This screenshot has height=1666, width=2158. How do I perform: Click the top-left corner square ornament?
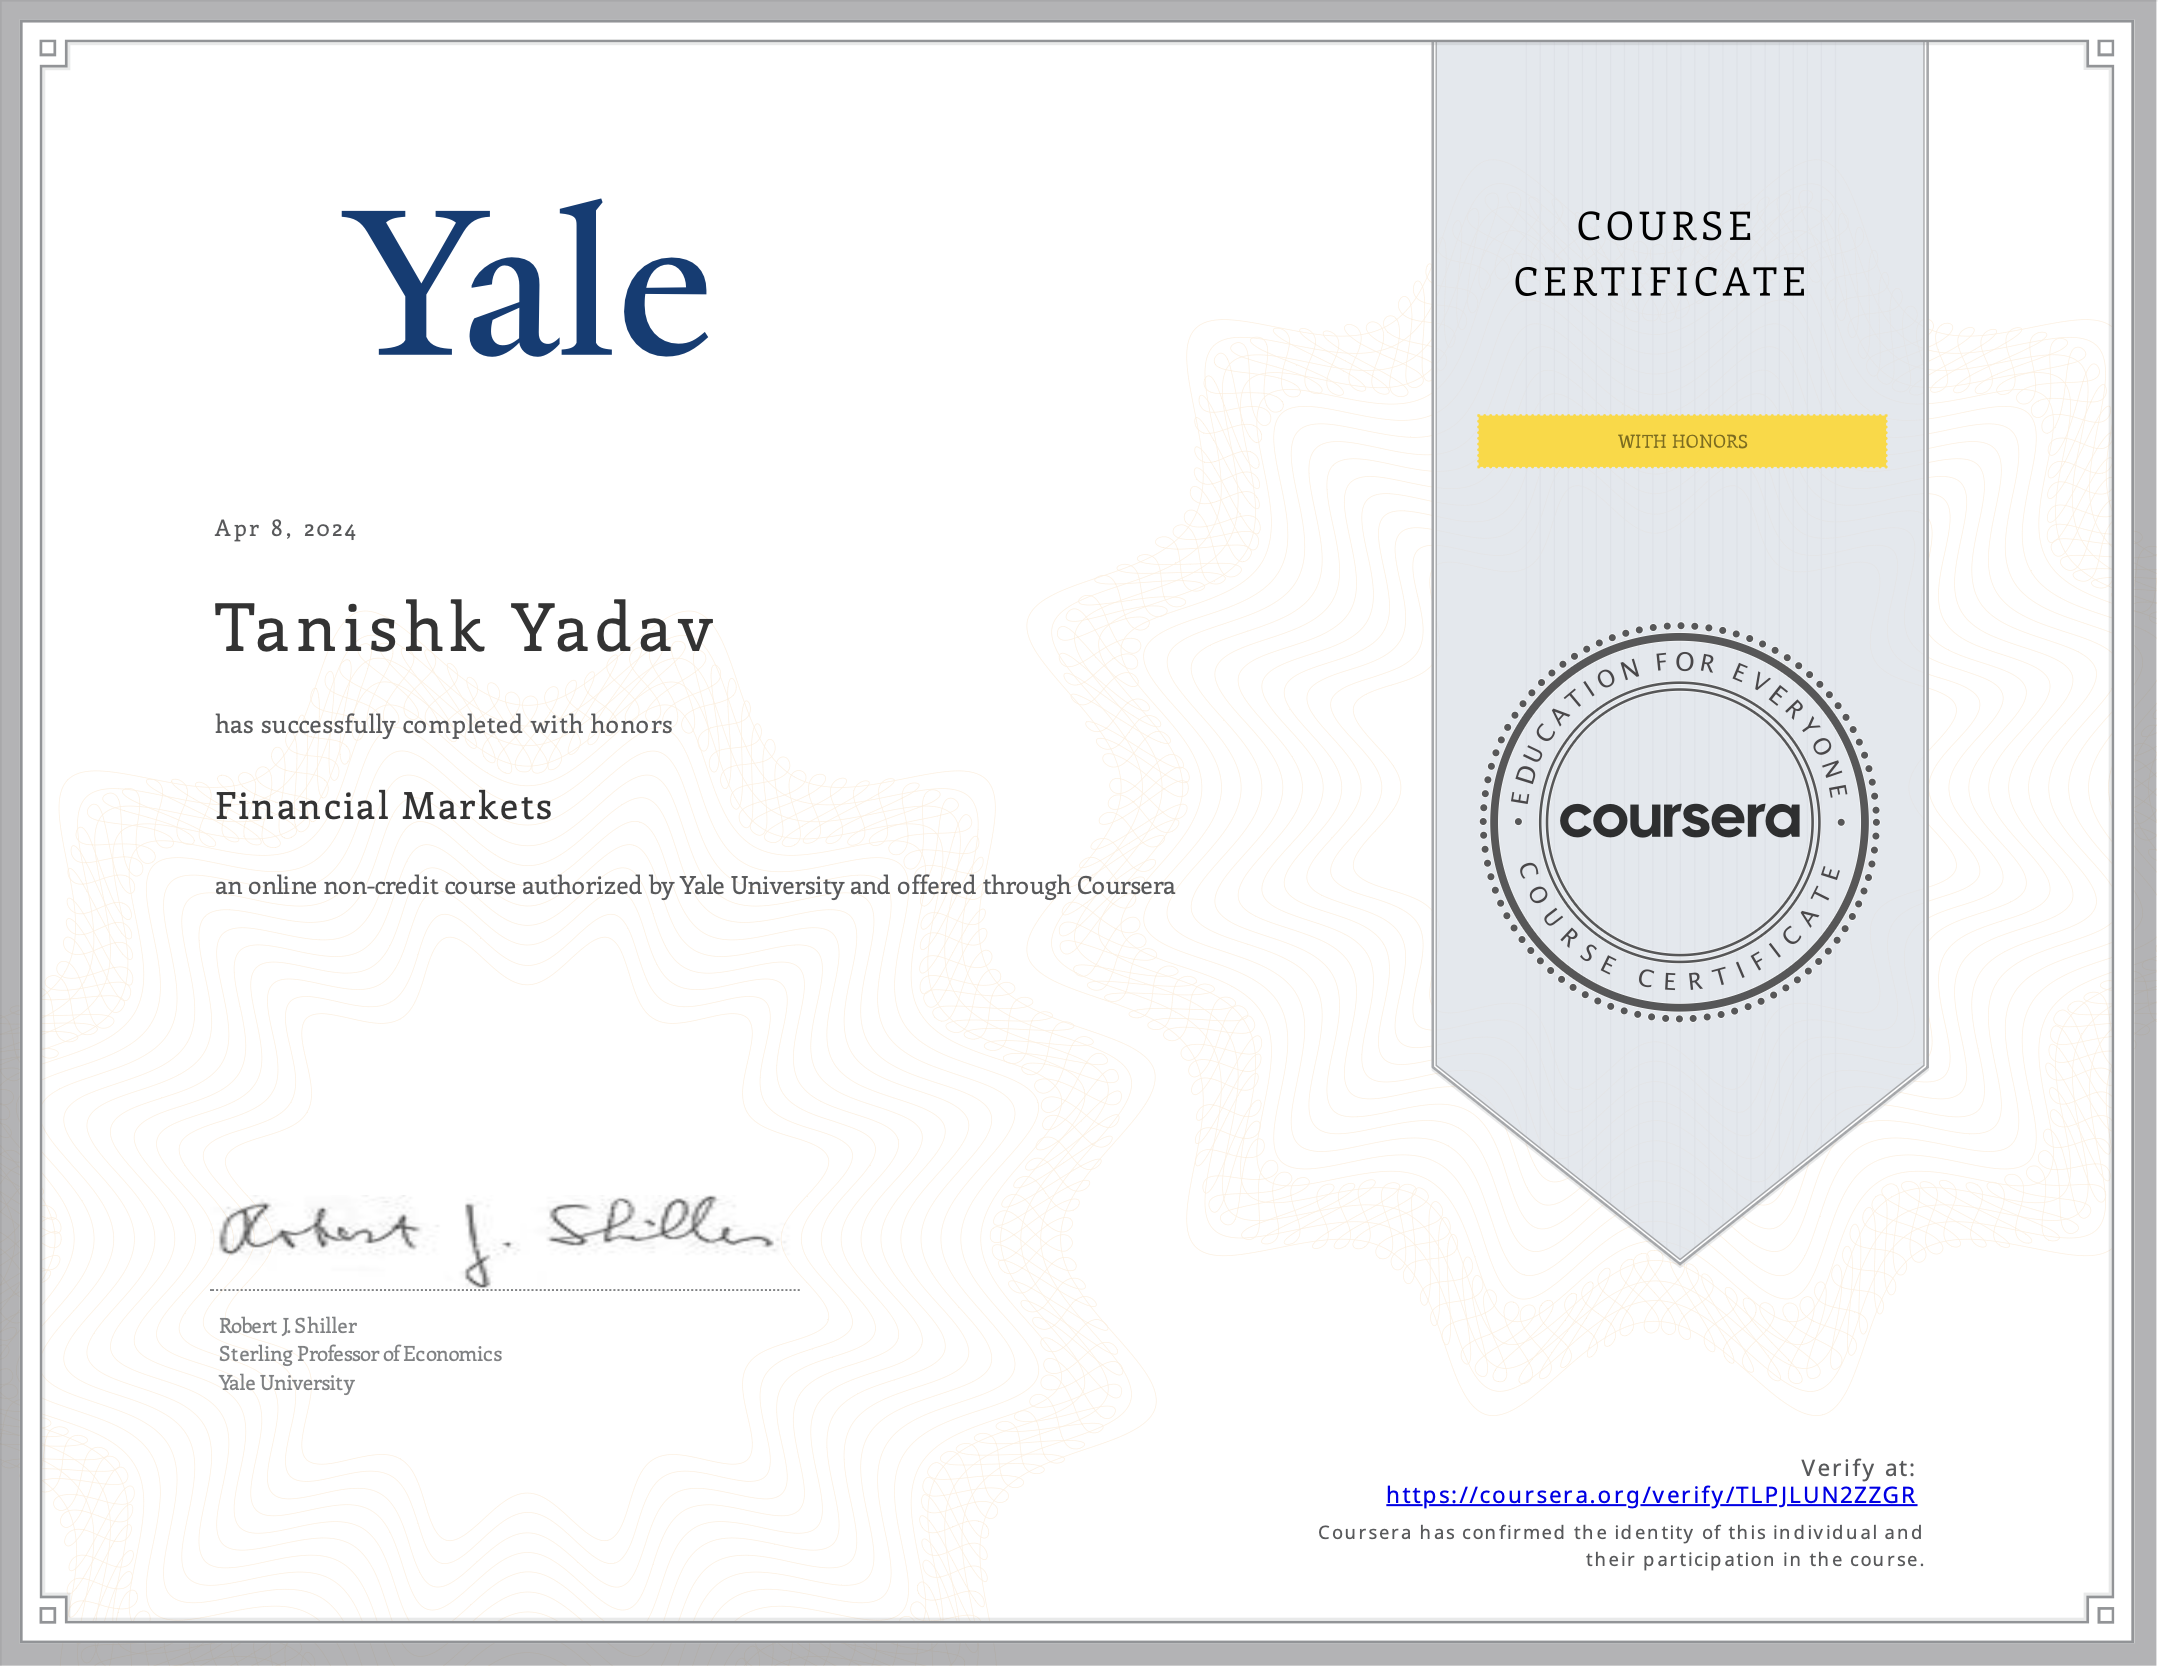click(48, 48)
